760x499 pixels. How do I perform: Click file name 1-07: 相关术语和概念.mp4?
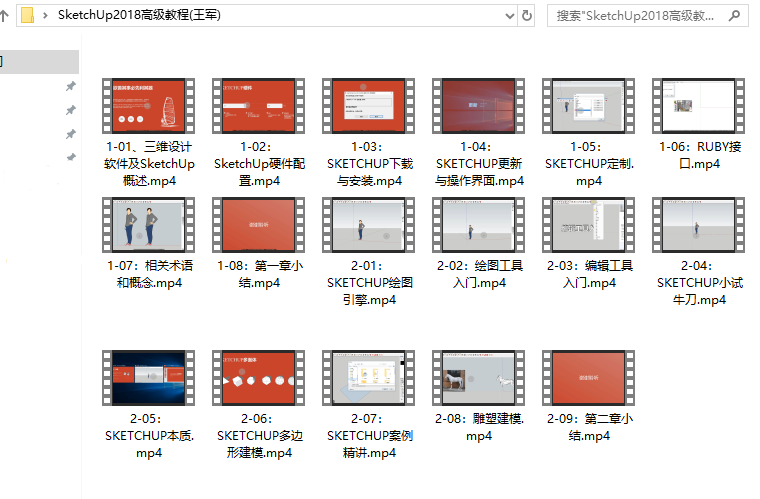tap(149, 274)
